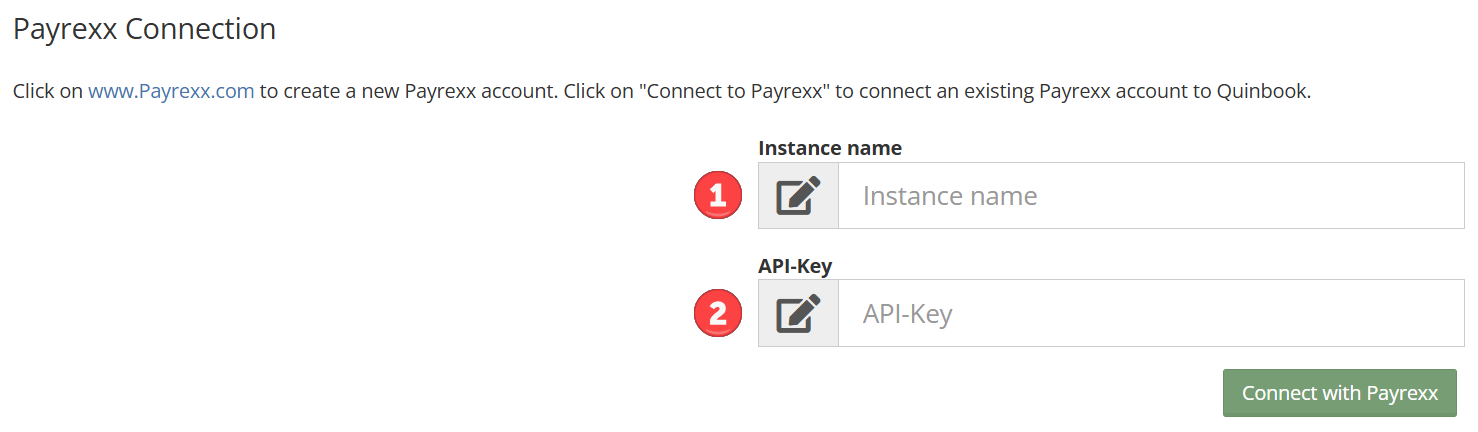Click the "Click on" words starting the description

click(x=48, y=91)
